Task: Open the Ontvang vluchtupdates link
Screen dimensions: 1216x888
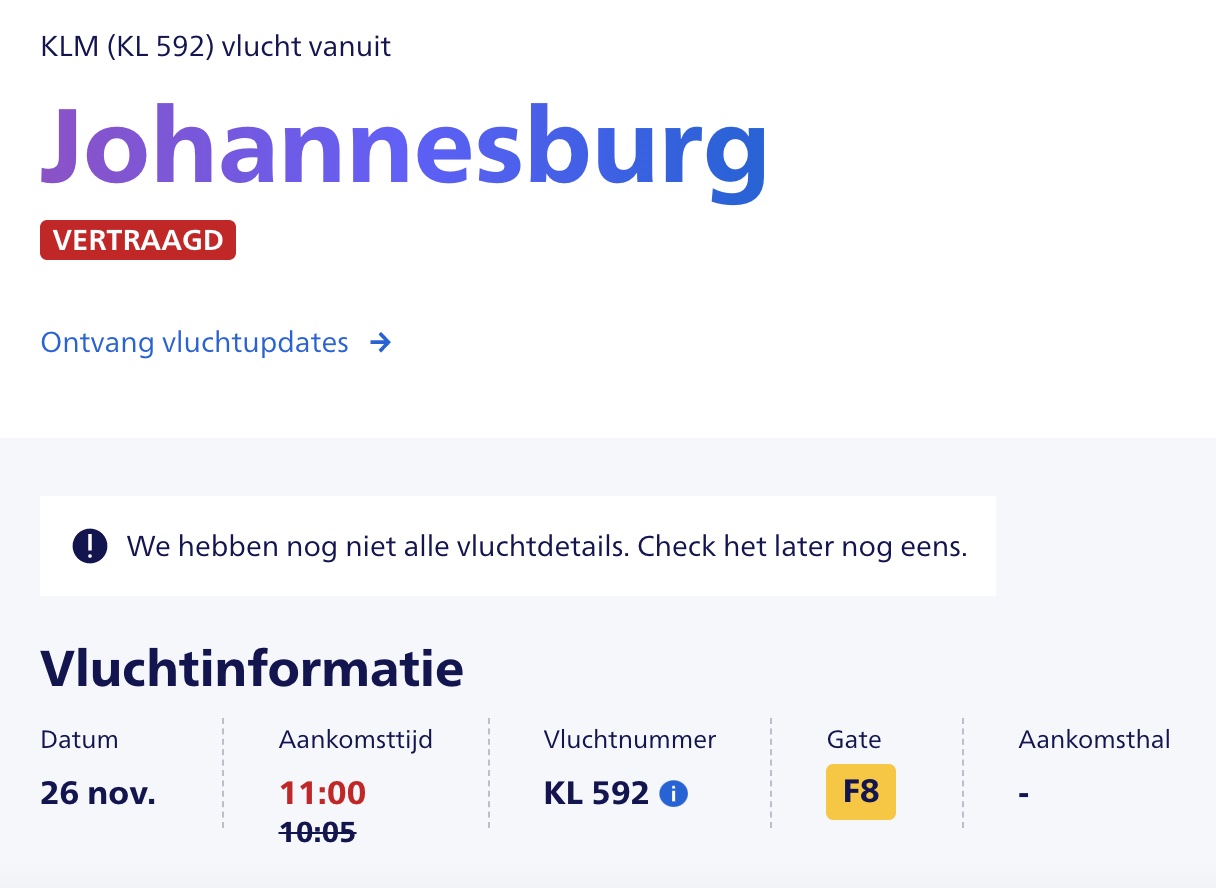Action: click(194, 343)
